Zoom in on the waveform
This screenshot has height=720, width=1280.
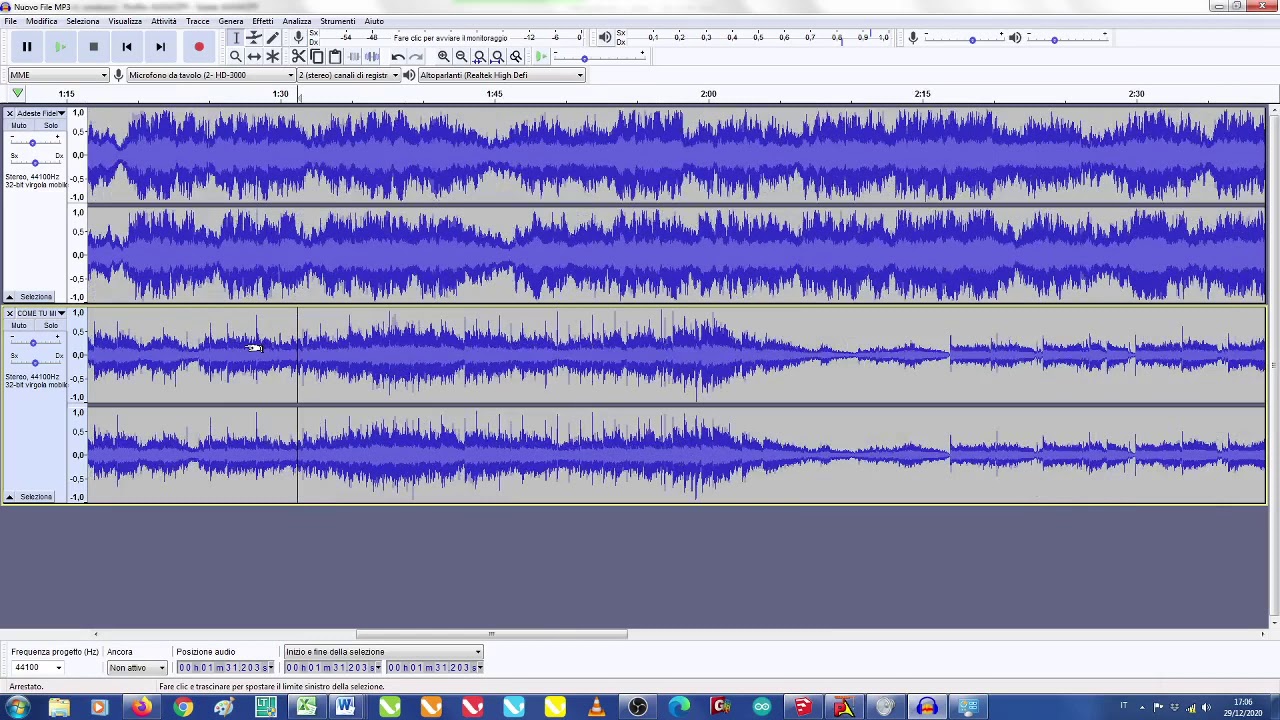click(443, 57)
